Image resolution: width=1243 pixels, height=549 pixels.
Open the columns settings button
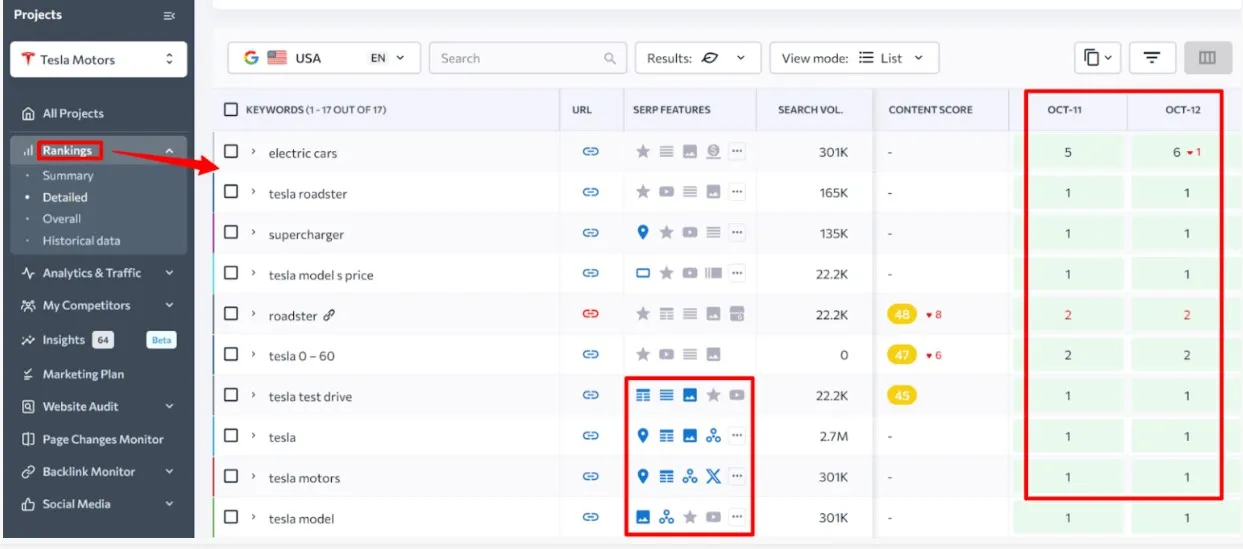1208,58
